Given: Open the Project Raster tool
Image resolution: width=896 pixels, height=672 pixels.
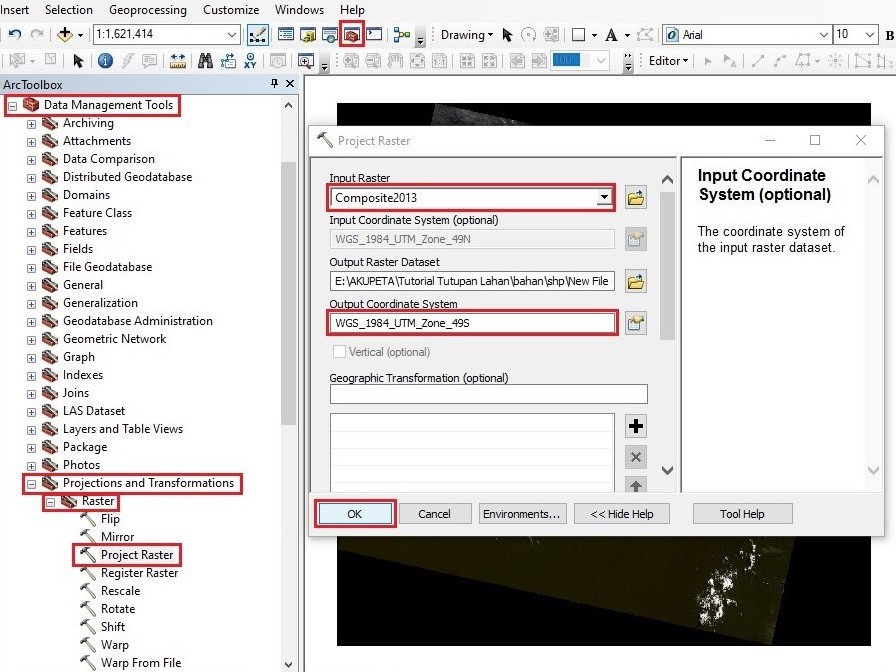Looking at the screenshot, I should 137,555.
